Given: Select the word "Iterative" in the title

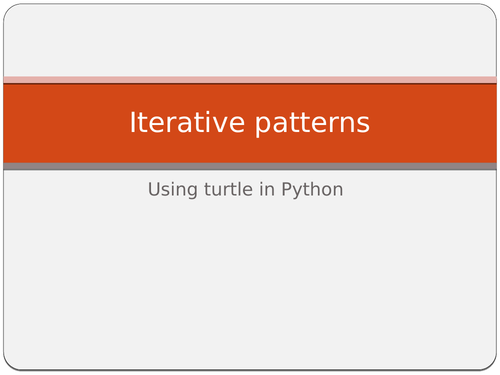Looking at the screenshot, I should [x=187, y=122].
